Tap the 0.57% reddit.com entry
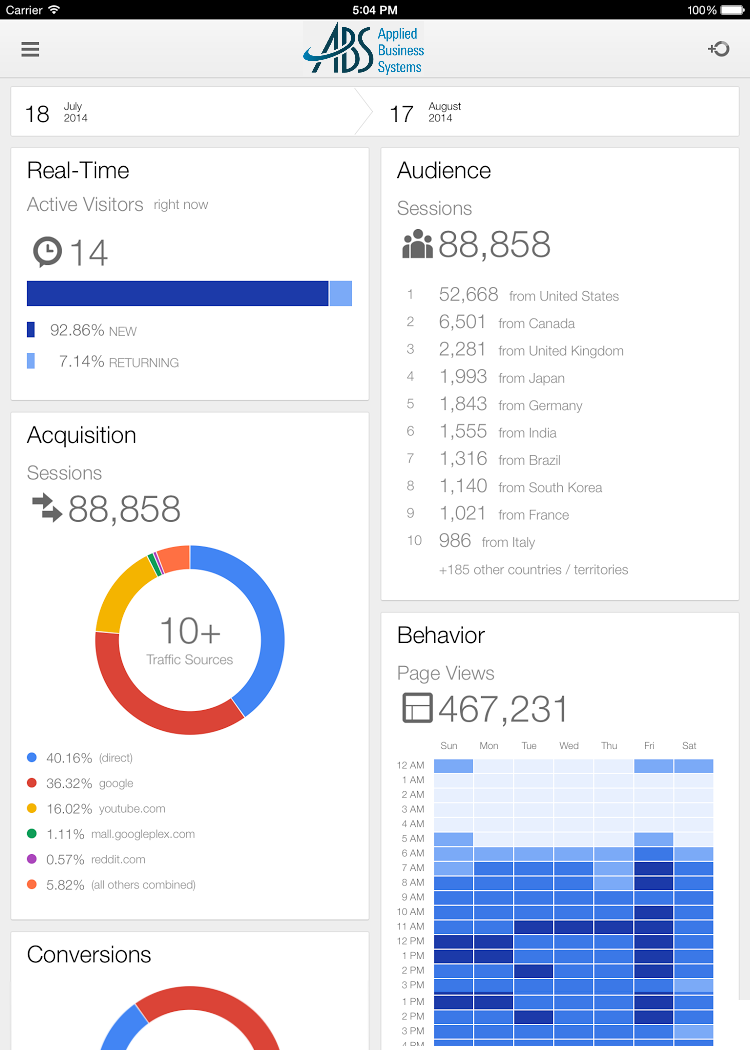750x1050 pixels. click(86, 858)
